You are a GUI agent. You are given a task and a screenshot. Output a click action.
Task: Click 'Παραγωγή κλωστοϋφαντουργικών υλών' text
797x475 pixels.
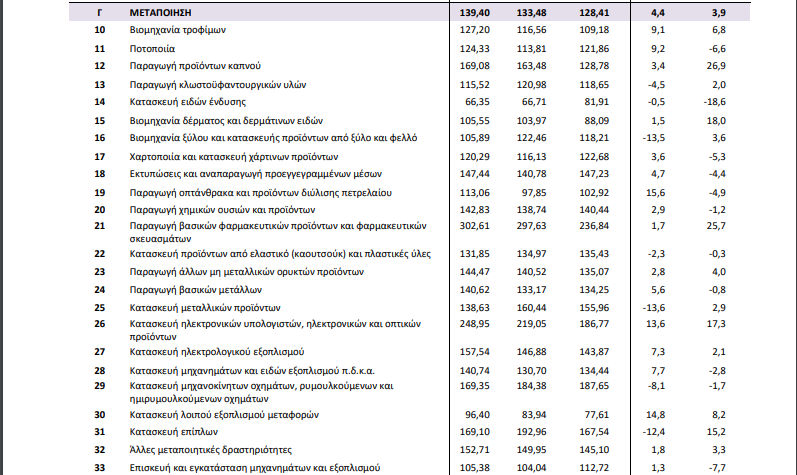(218, 85)
